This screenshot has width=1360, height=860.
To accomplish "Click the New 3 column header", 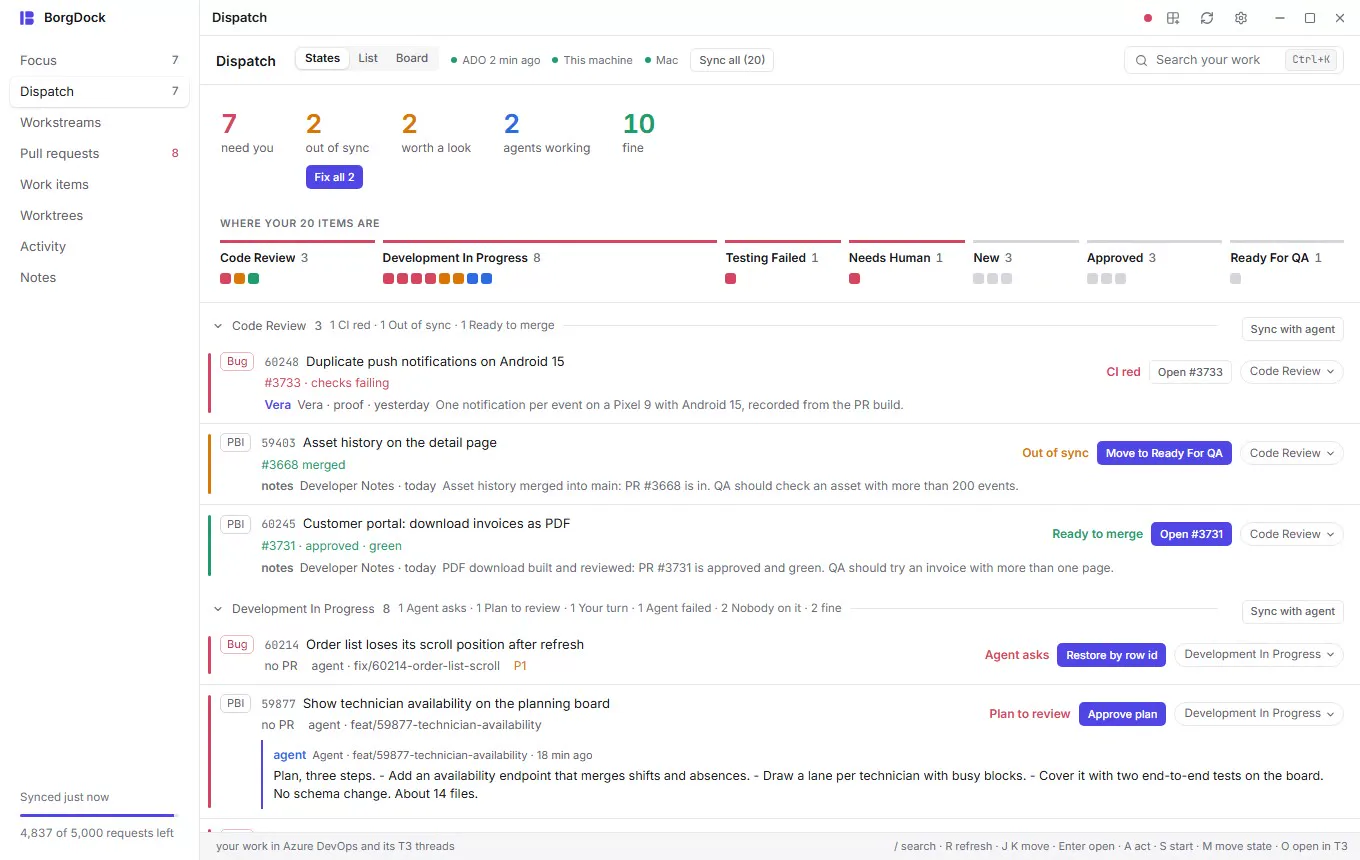I will click(x=993, y=258).
